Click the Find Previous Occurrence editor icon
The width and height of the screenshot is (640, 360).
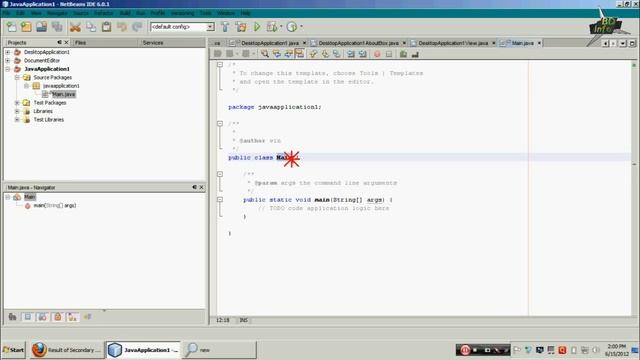(277, 54)
